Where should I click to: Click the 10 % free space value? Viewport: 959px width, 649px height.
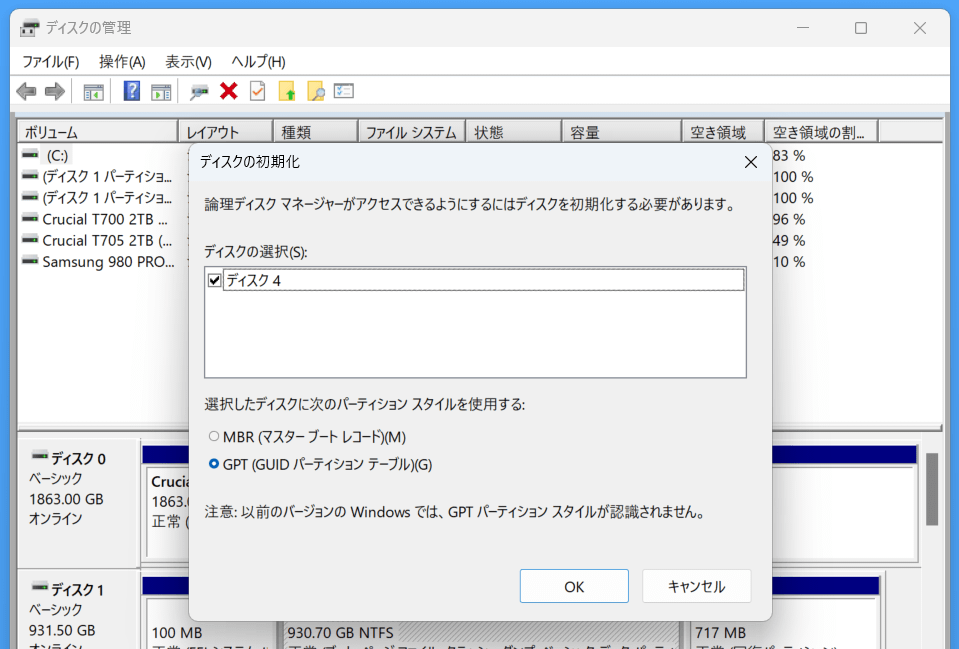point(789,262)
